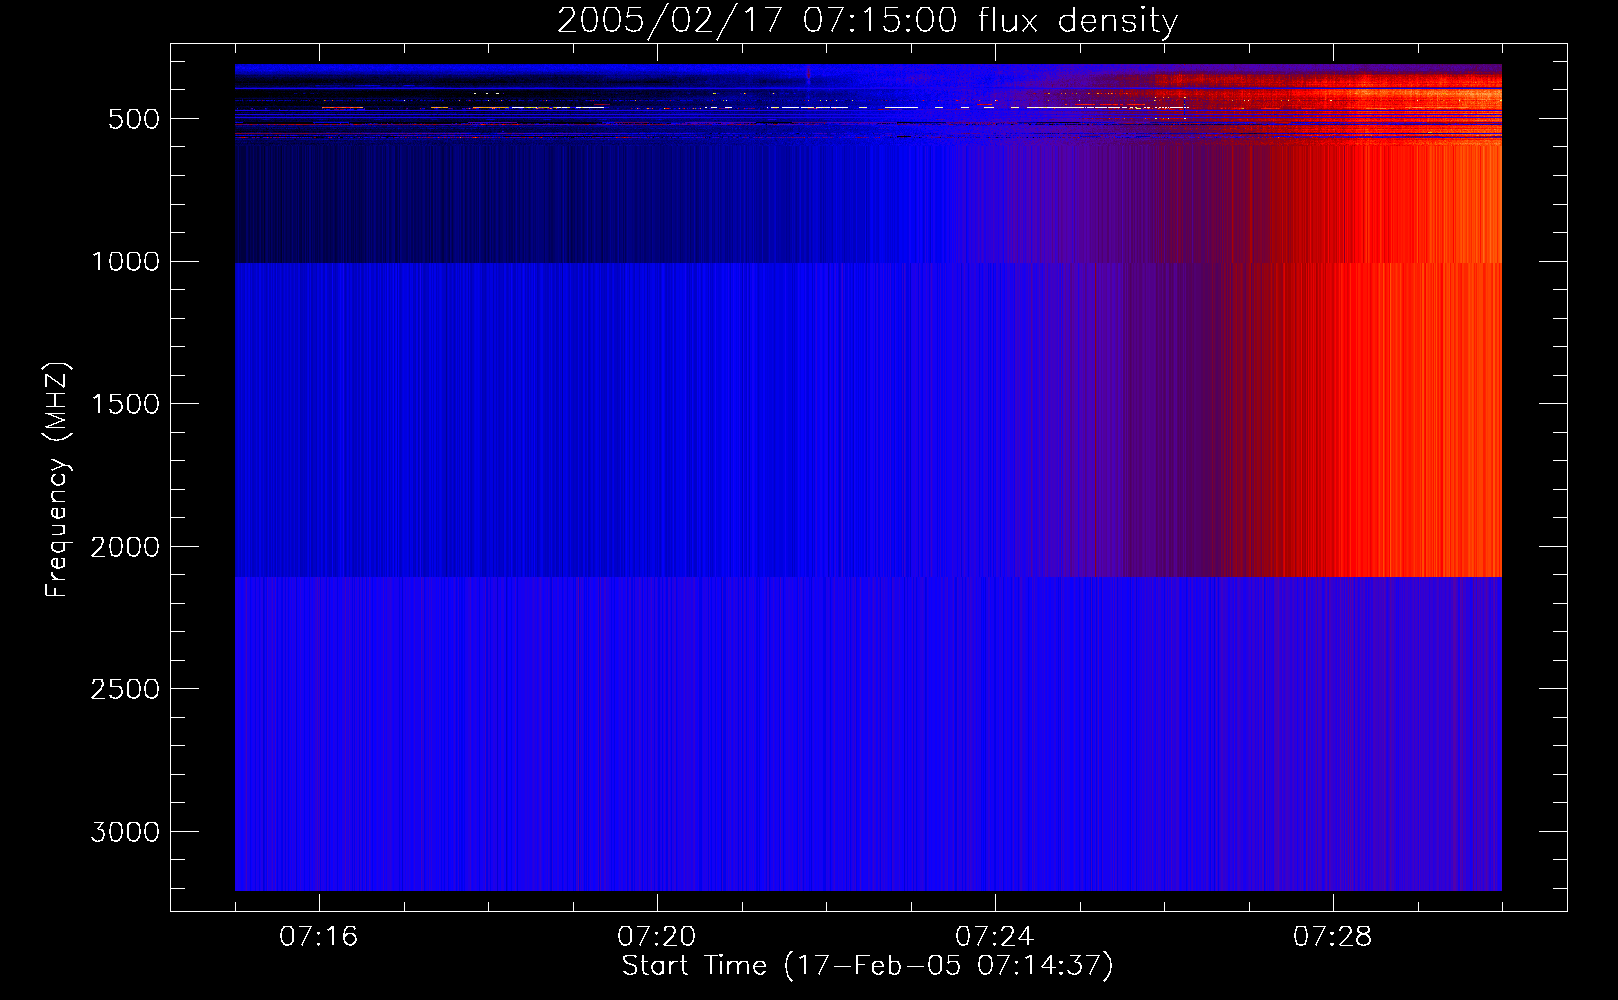Select the 'Frequency (MHZ)' y-axis label

click(x=56, y=479)
